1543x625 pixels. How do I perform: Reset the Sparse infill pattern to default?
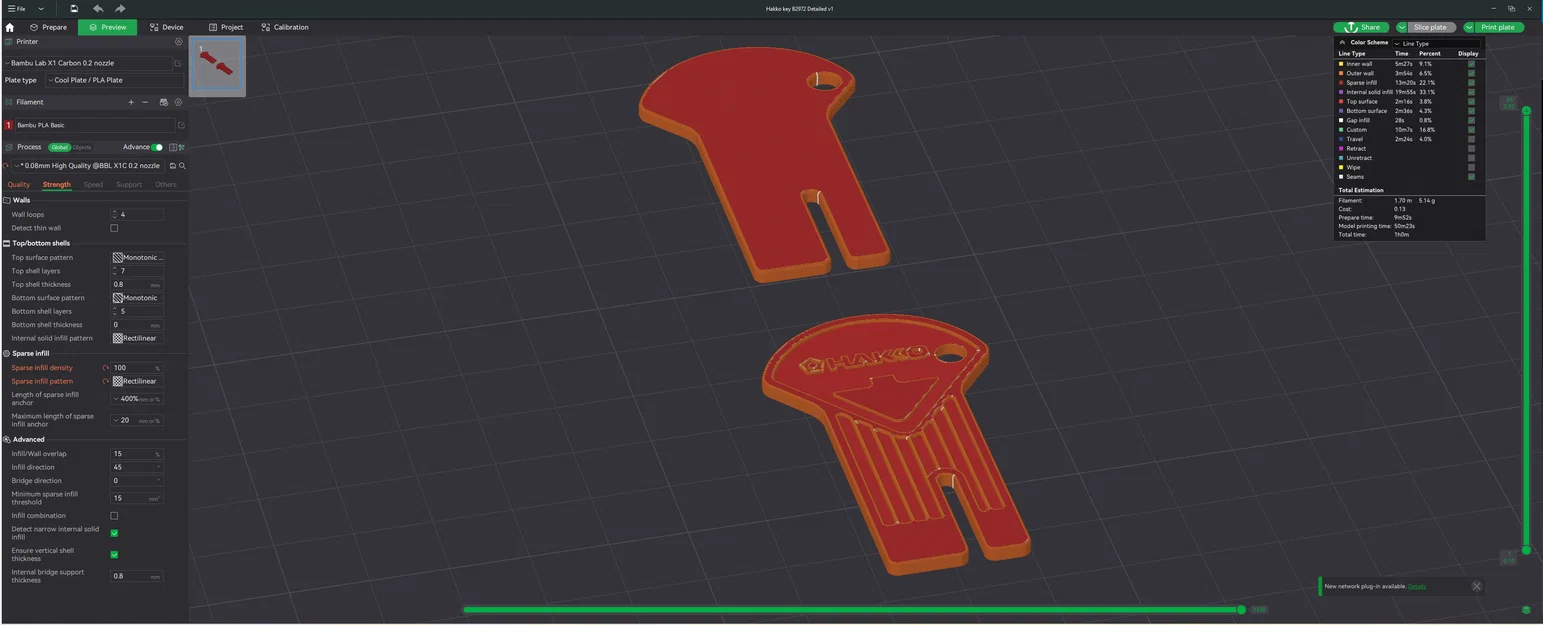pos(106,381)
